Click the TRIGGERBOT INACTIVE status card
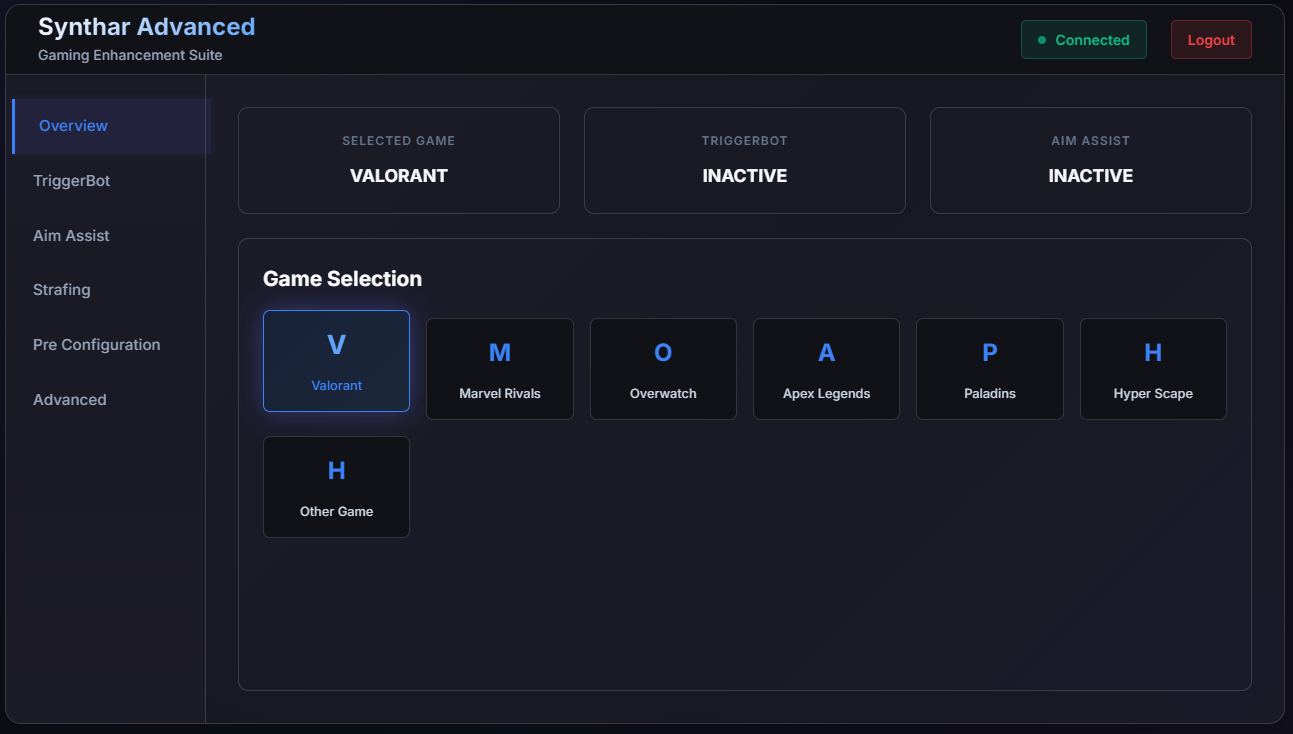This screenshot has height=734, width=1293. [744, 160]
